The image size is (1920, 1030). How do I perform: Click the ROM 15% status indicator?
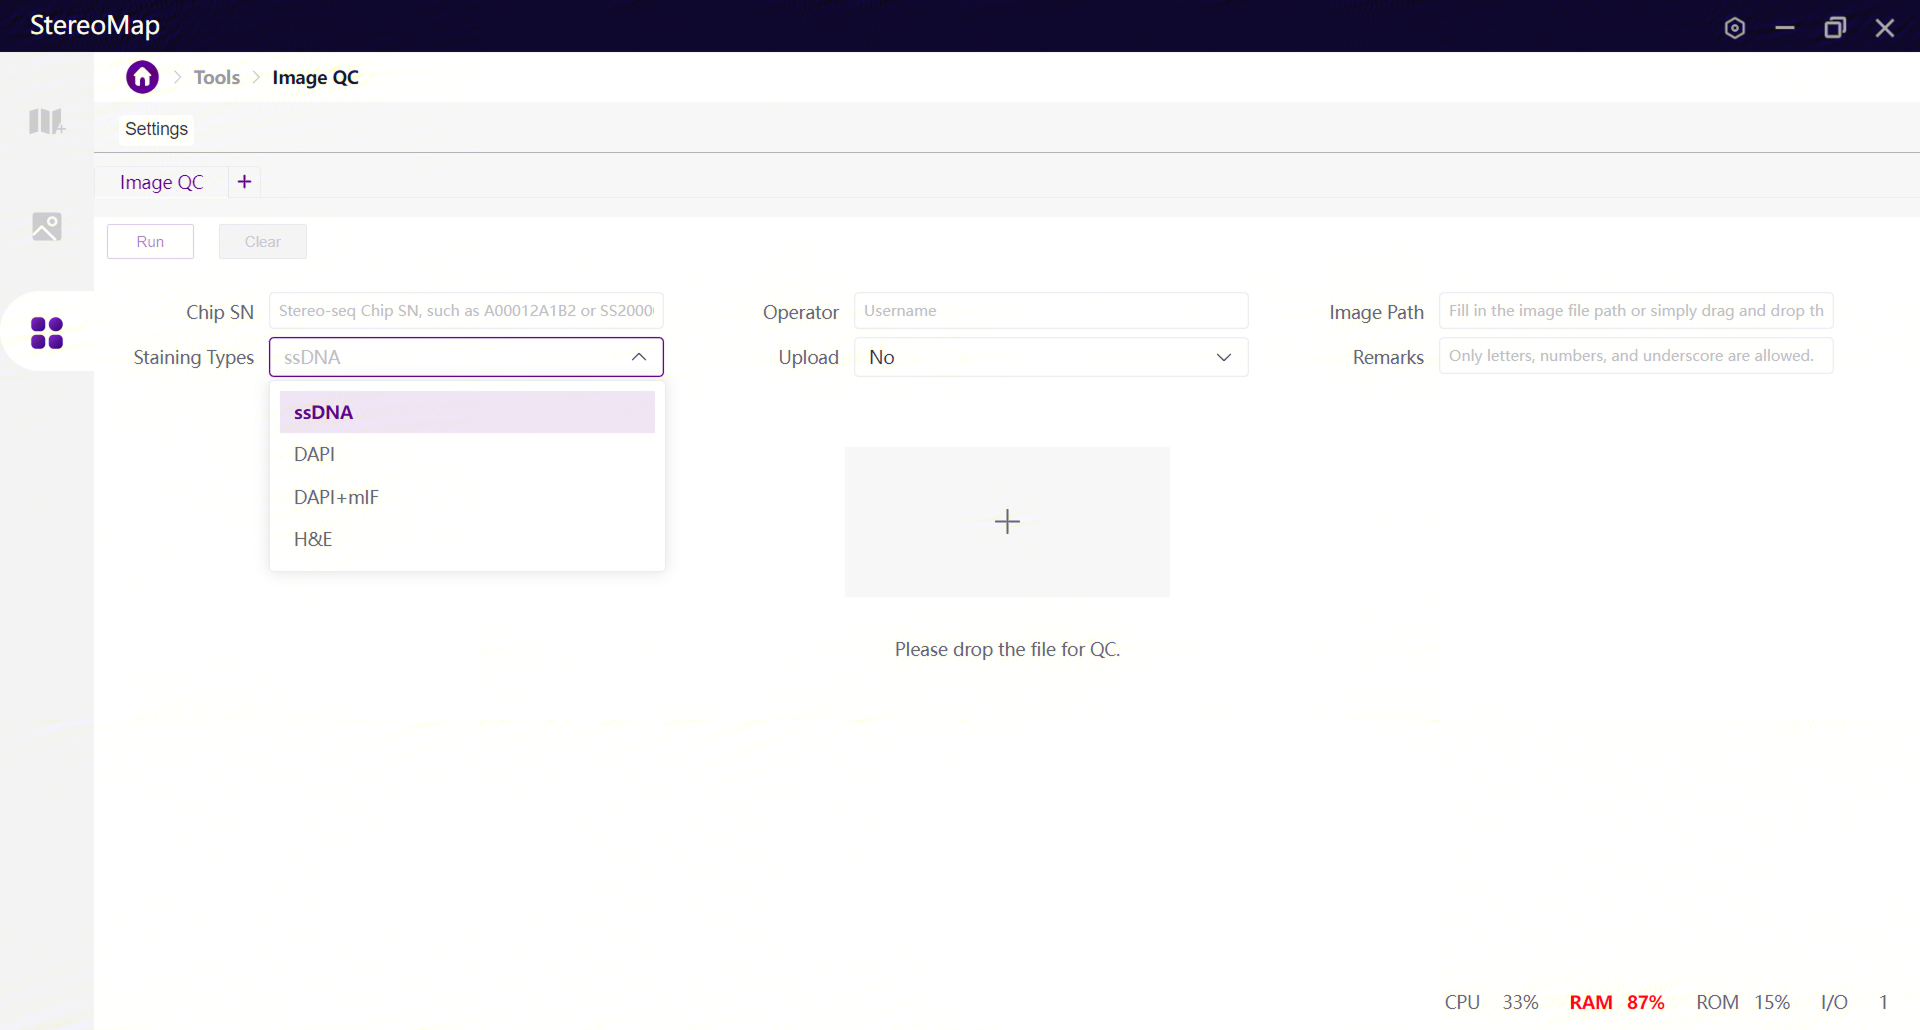pos(1743,1002)
